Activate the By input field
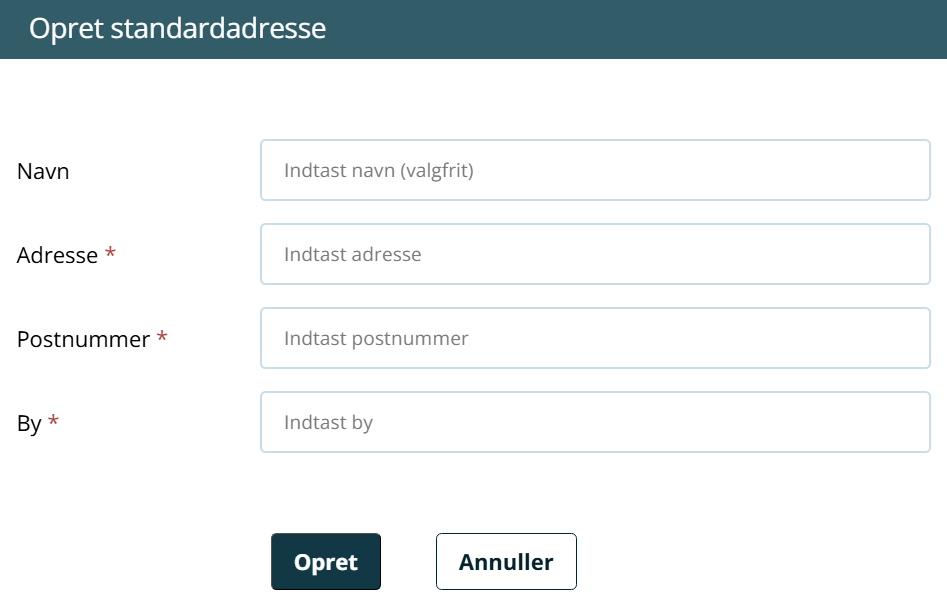This screenshot has width=947, height=602. [x=595, y=421]
